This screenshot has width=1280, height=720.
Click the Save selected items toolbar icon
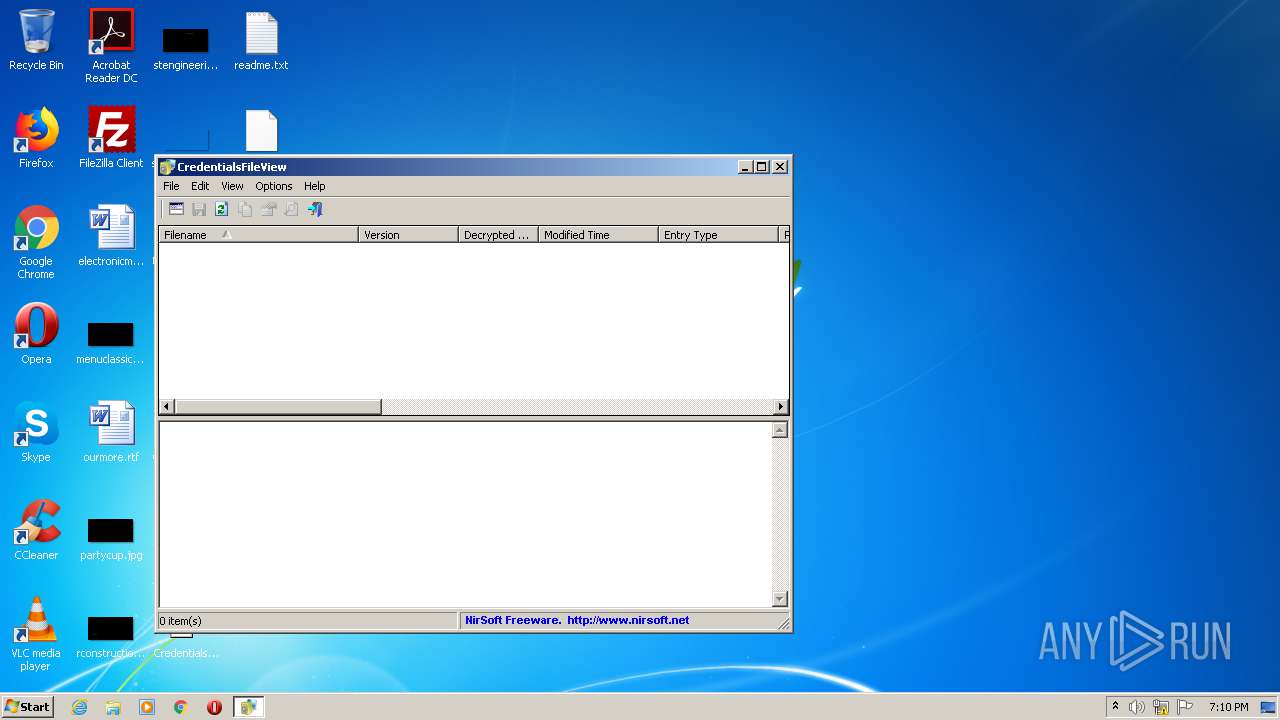tap(199, 209)
